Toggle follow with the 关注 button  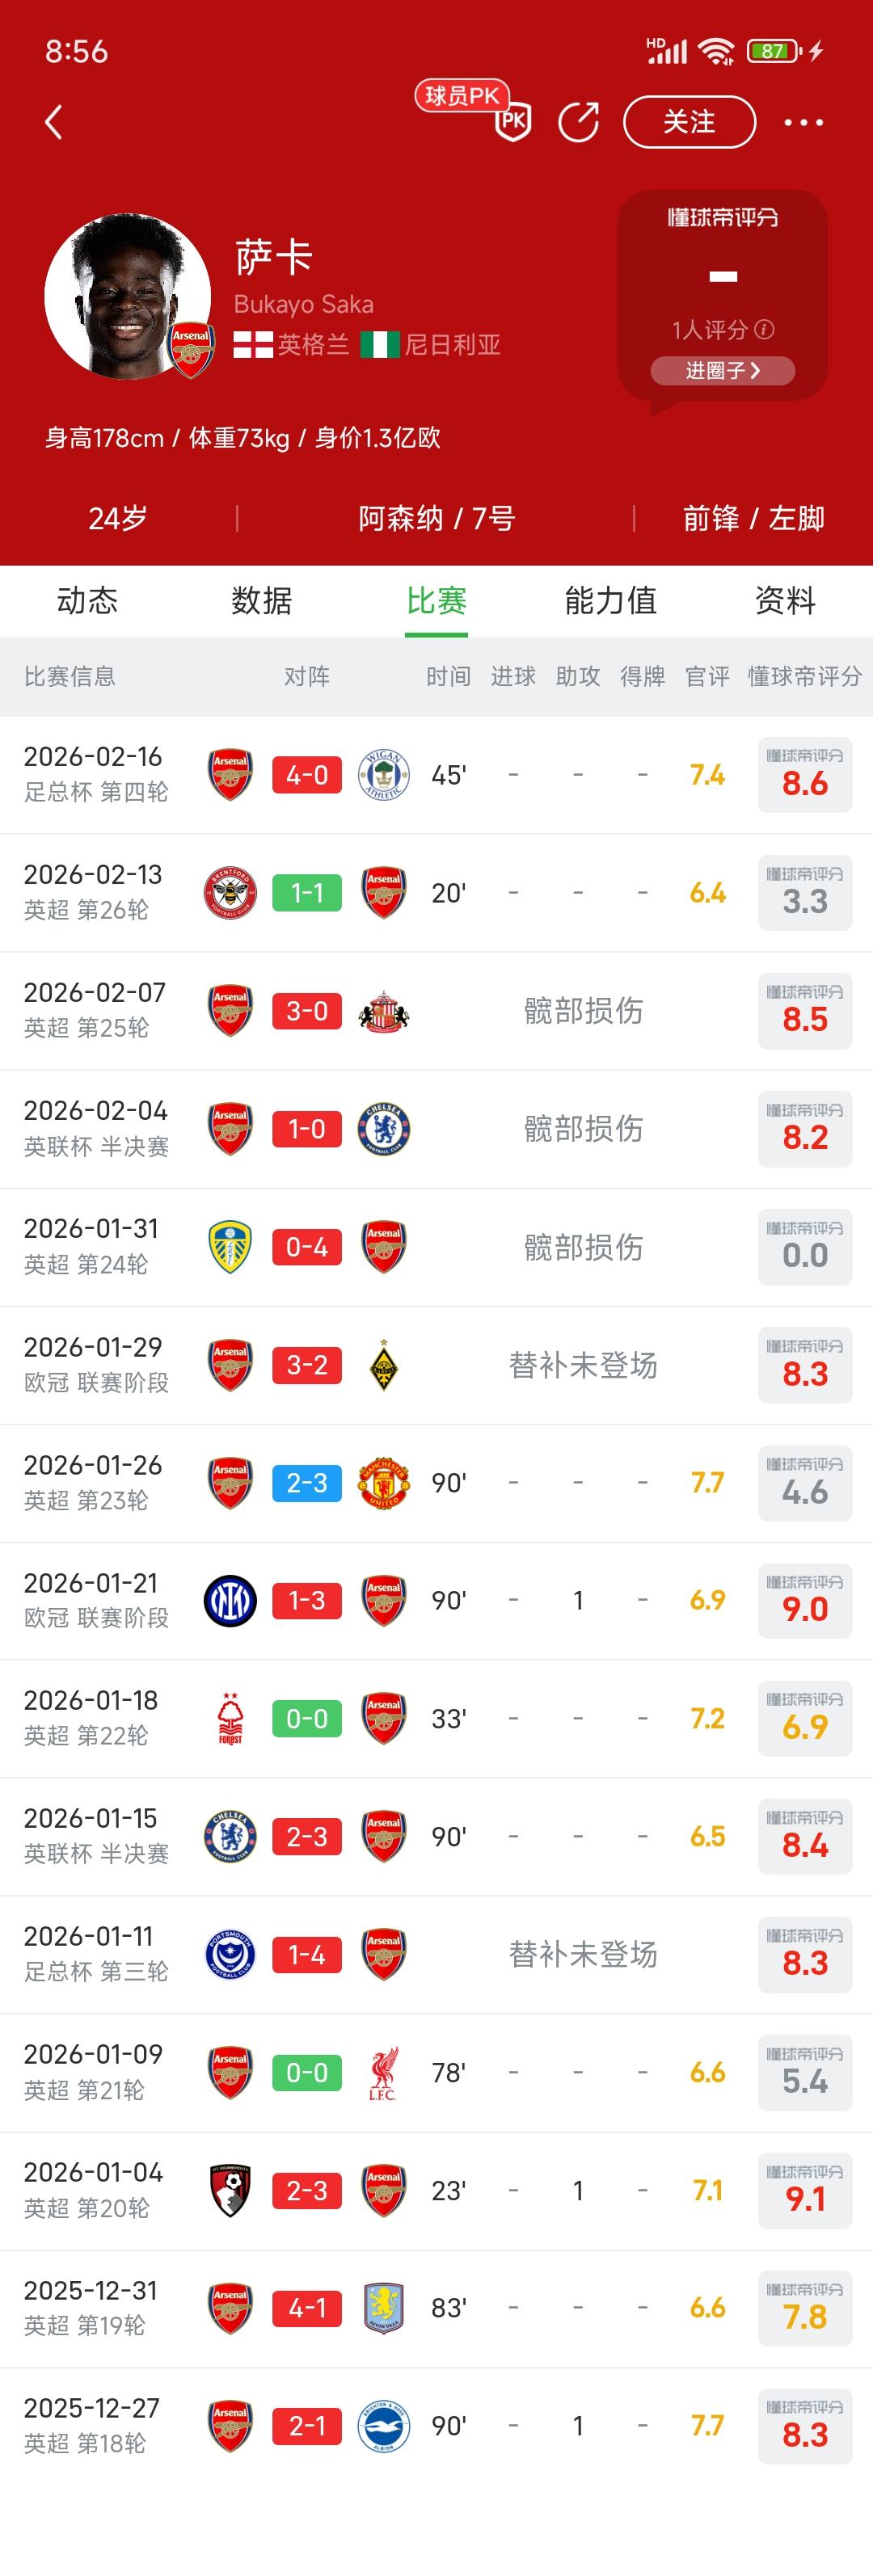click(x=689, y=122)
